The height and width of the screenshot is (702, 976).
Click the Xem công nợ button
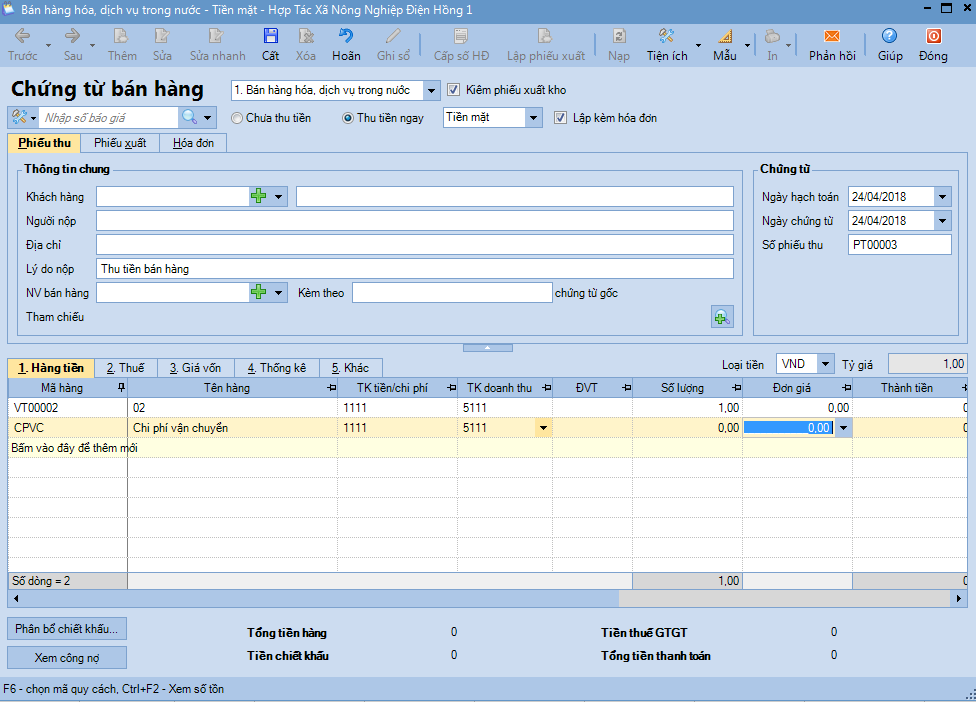67,657
